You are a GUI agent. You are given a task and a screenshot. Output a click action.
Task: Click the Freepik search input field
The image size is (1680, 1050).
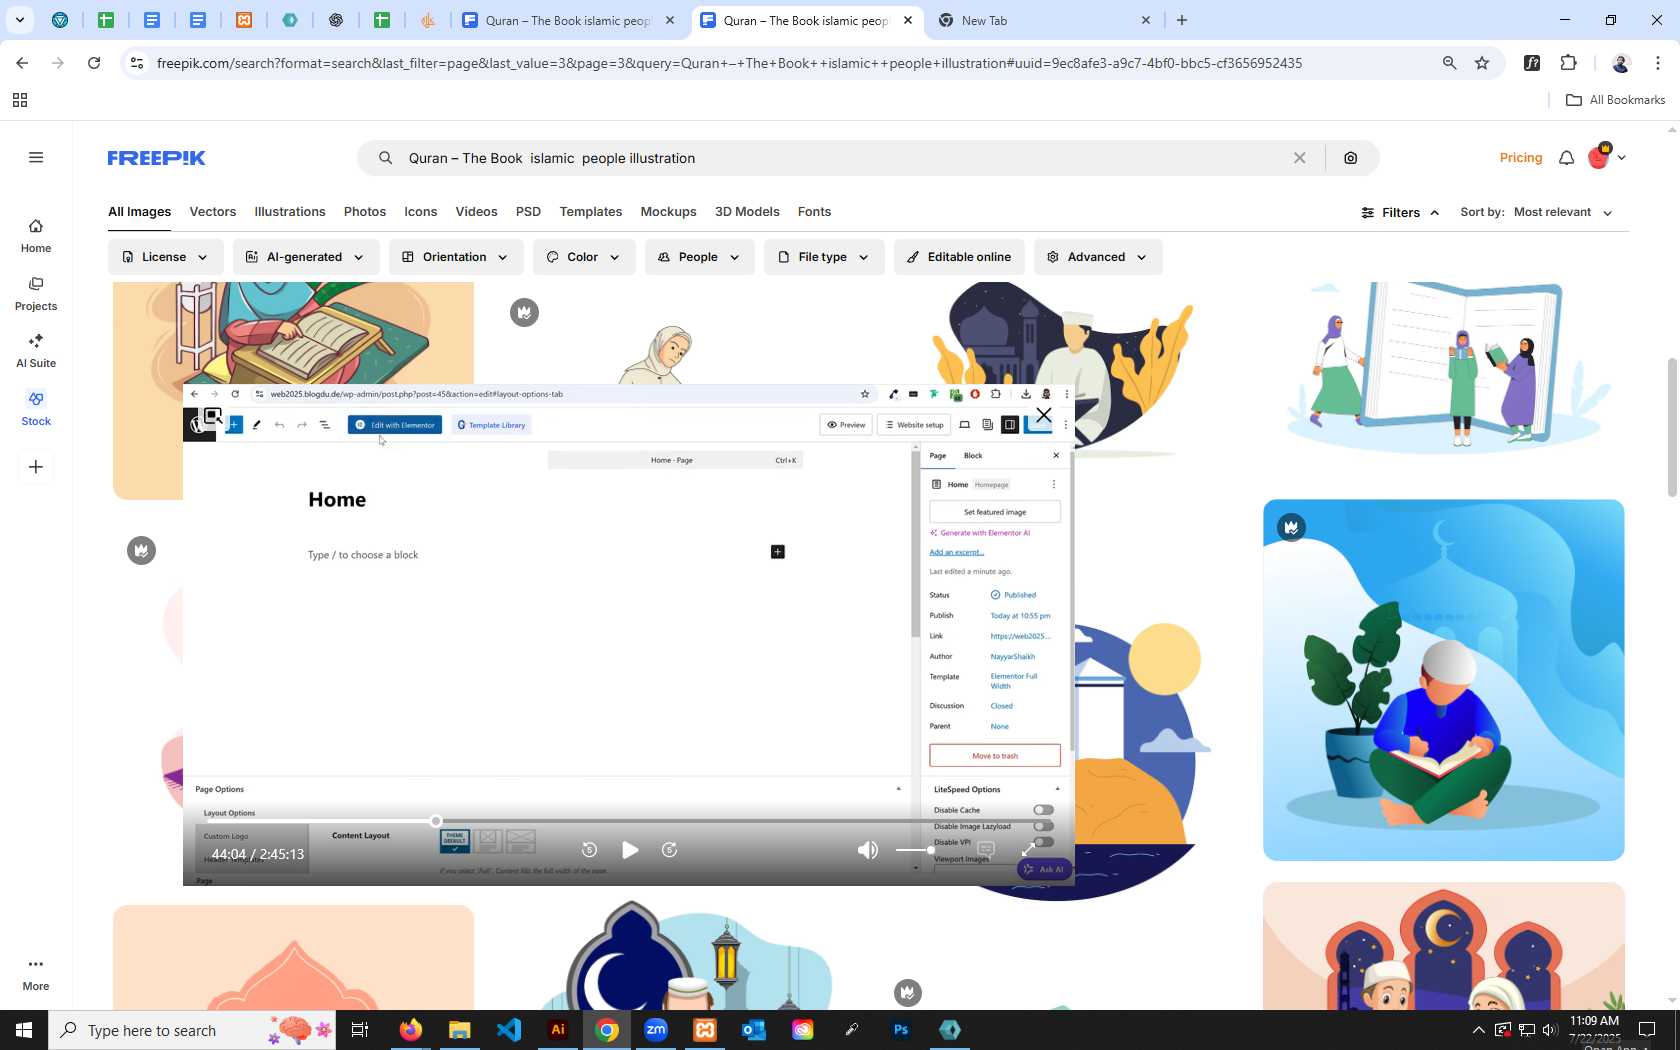coord(845,158)
